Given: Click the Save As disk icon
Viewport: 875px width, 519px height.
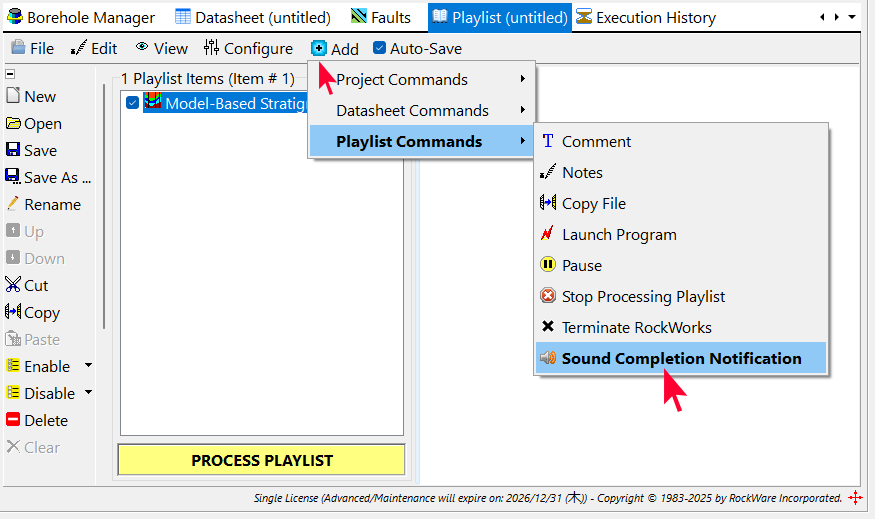Looking at the screenshot, I should tap(13, 177).
